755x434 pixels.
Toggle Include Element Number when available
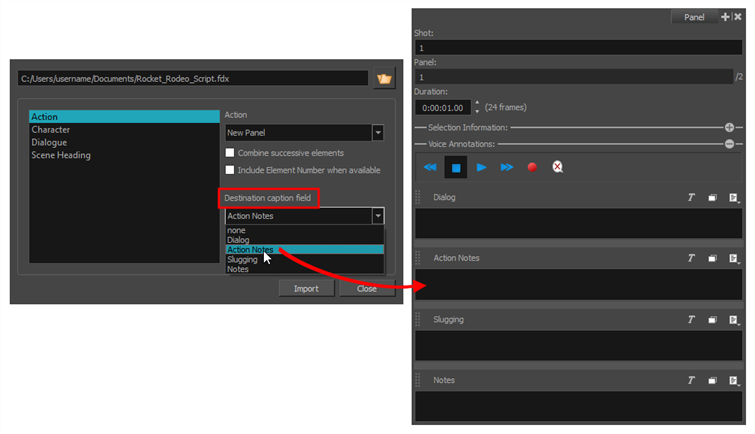click(230, 170)
